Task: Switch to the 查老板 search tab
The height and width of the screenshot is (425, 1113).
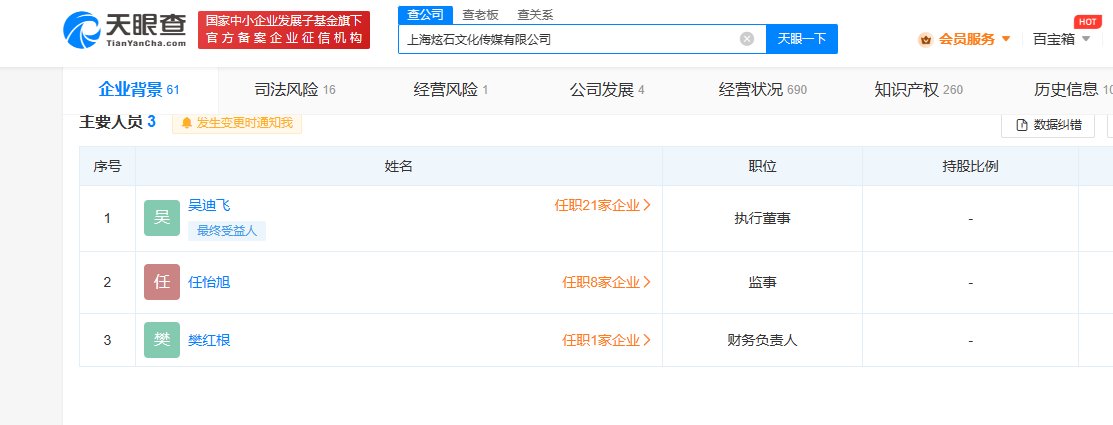Action: pos(480,14)
